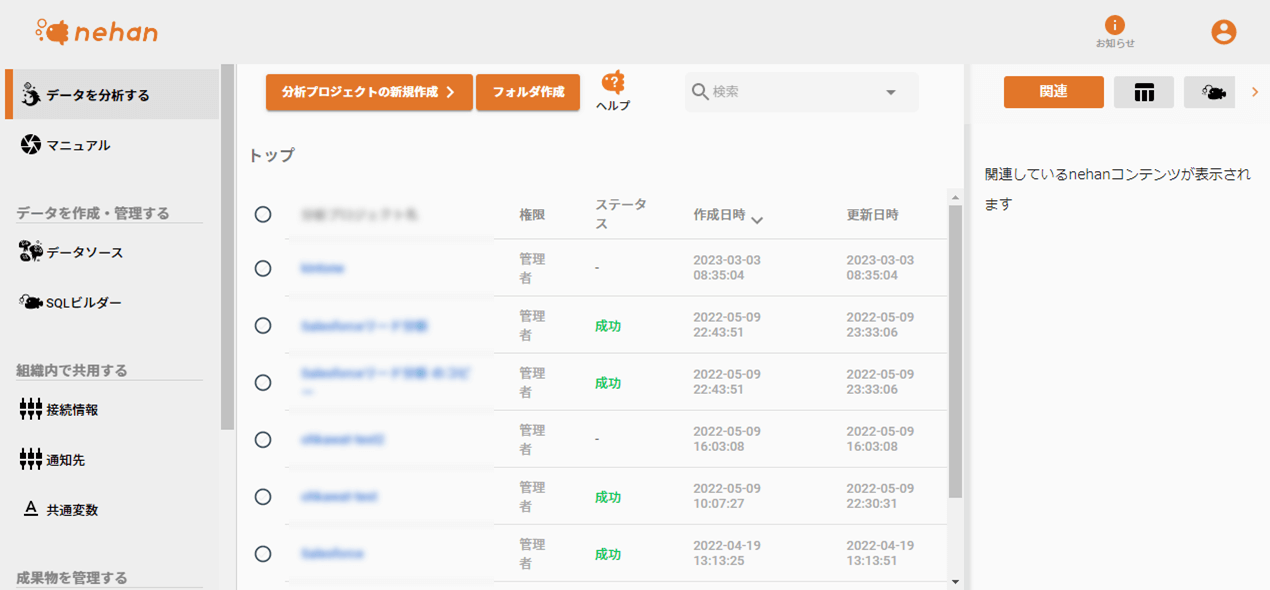The image size is (1270, 590).
Task: Open the search box dropdown arrow
Action: tap(891, 93)
